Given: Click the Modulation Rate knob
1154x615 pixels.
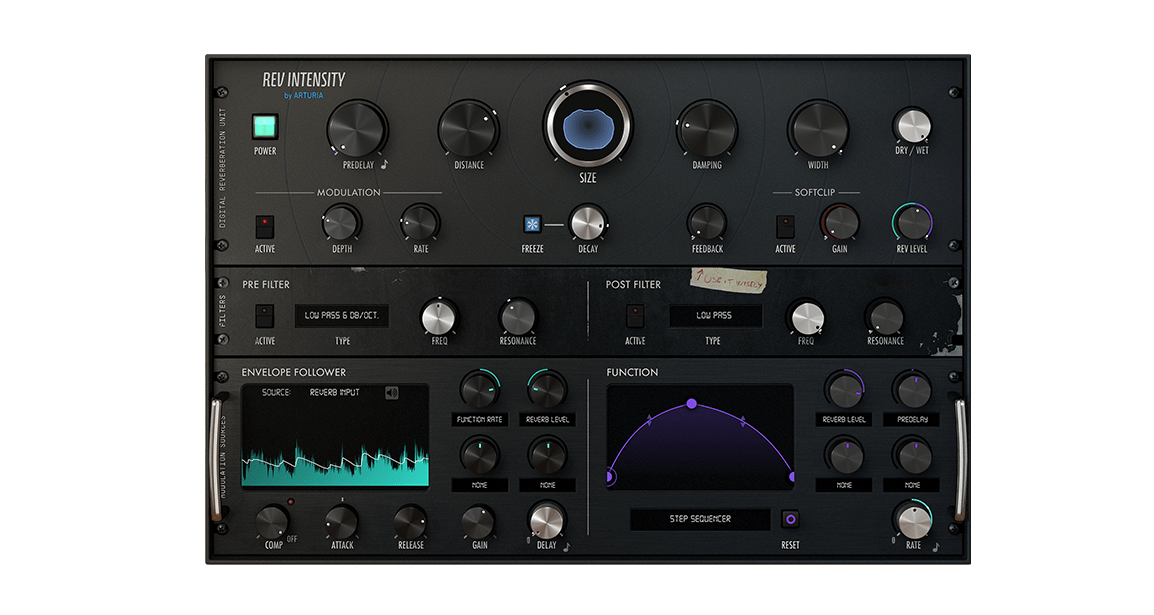Looking at the screenshot, I should click(x=420, y=223).
